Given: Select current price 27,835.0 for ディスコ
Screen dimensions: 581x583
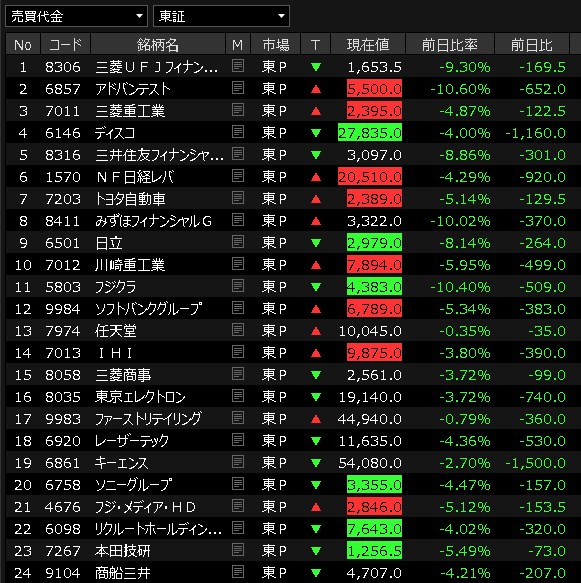Looking at the screenshot, I should click(370, 133).
